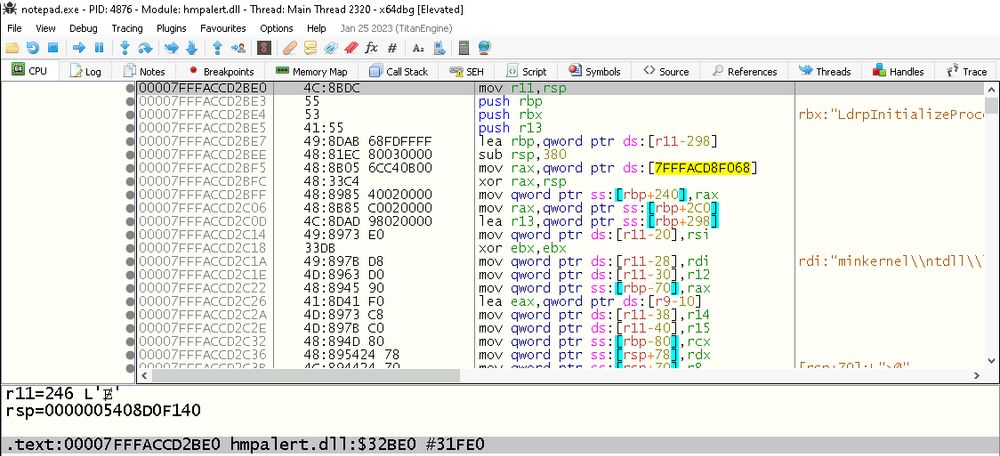Open string search with the Az icon
Viewport: 1000px width, 456px height.
[418, 48]
